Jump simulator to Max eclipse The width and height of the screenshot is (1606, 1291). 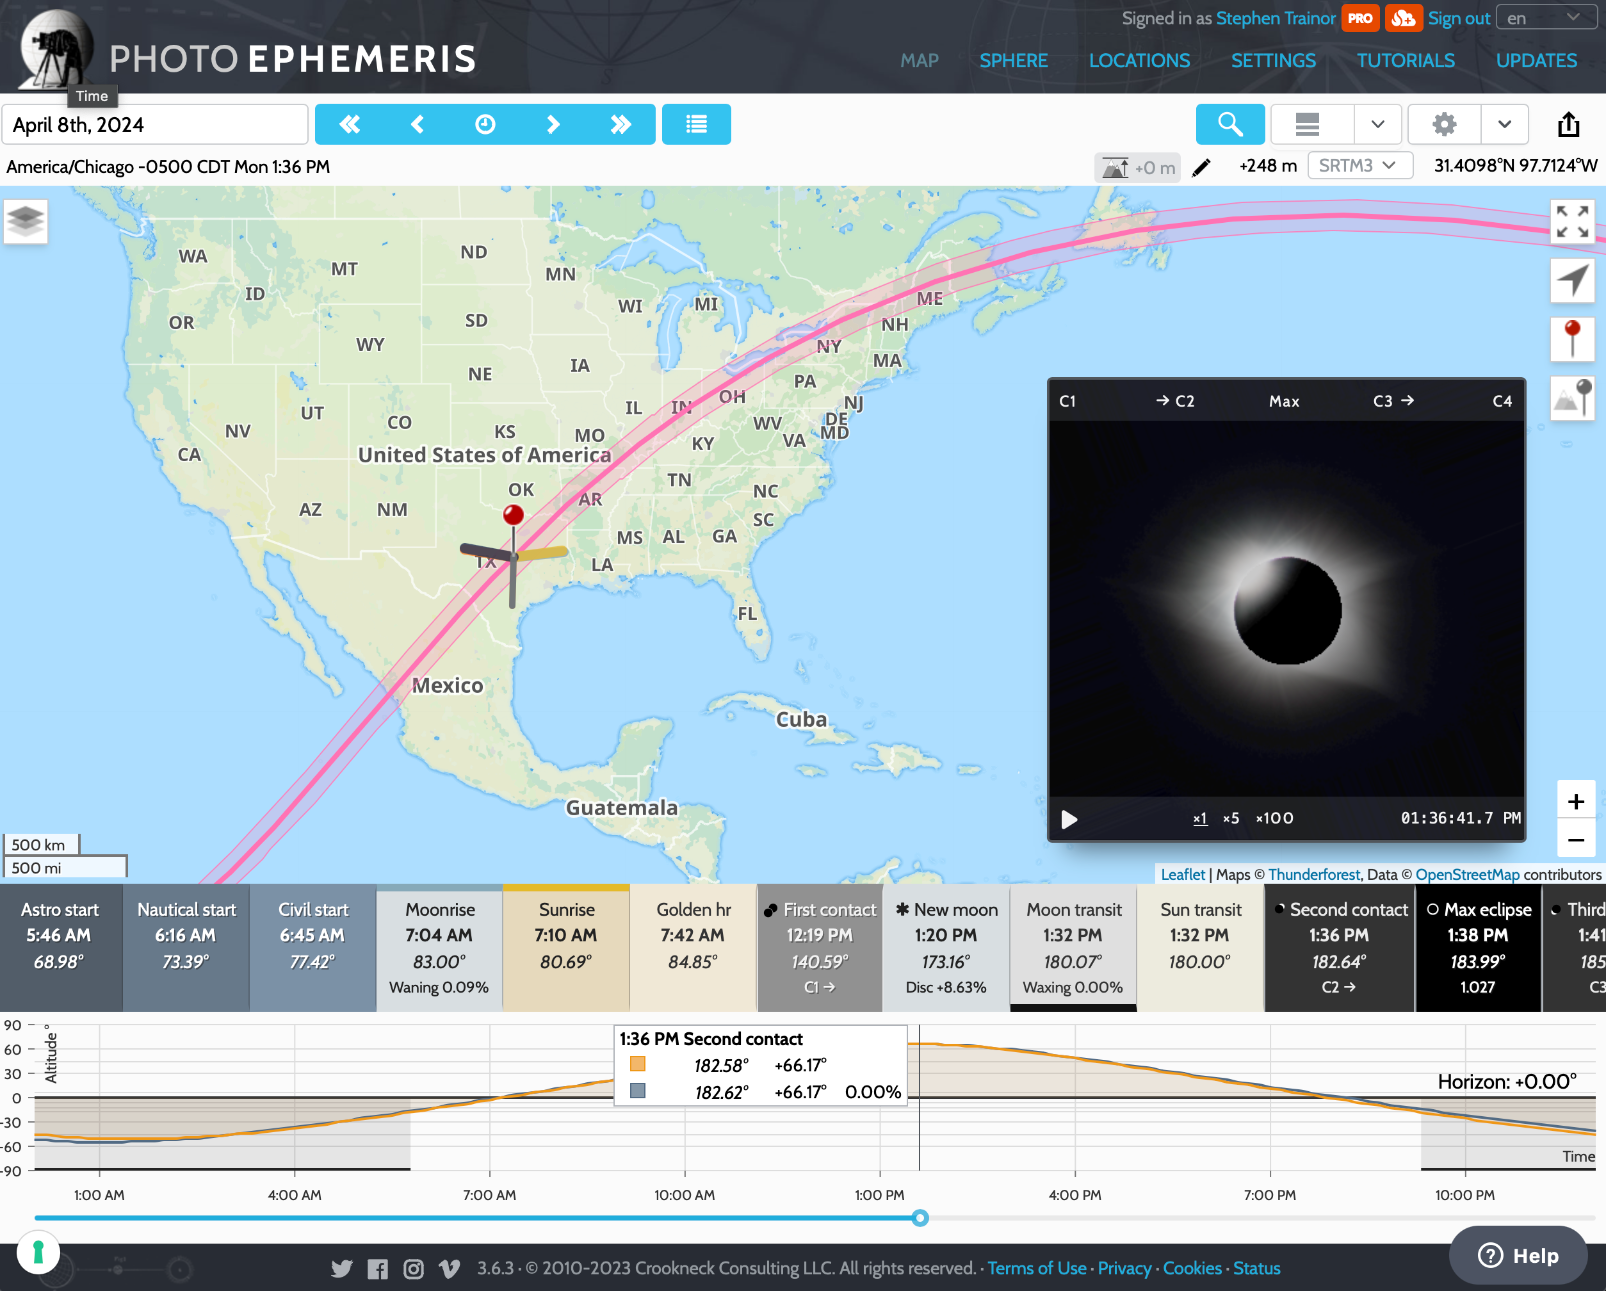click(1284, 401)
